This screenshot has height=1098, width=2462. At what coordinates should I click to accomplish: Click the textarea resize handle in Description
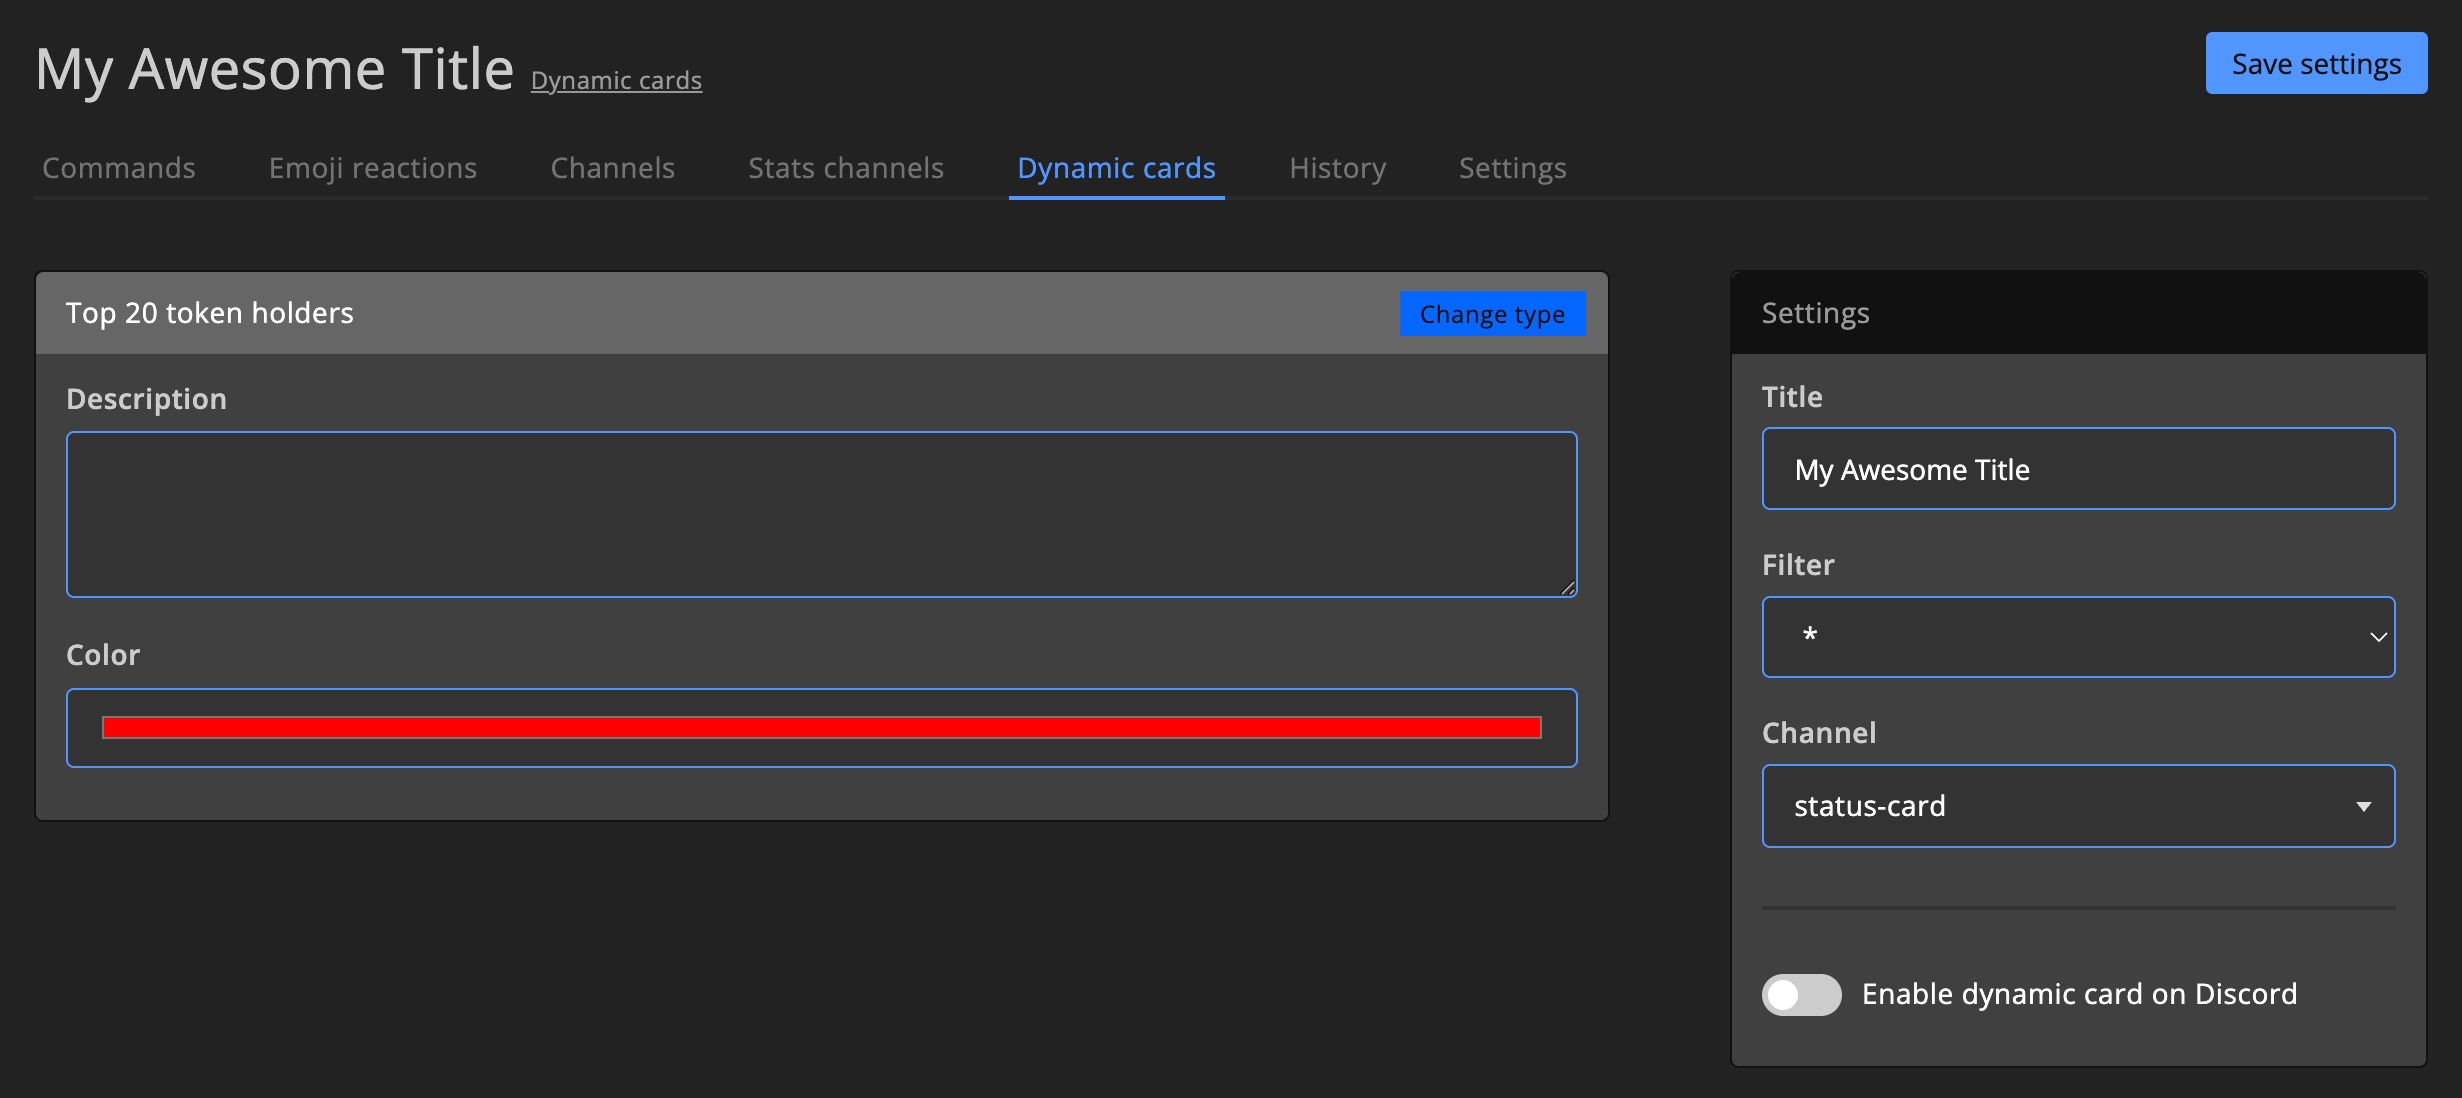tap(1568, 590)
